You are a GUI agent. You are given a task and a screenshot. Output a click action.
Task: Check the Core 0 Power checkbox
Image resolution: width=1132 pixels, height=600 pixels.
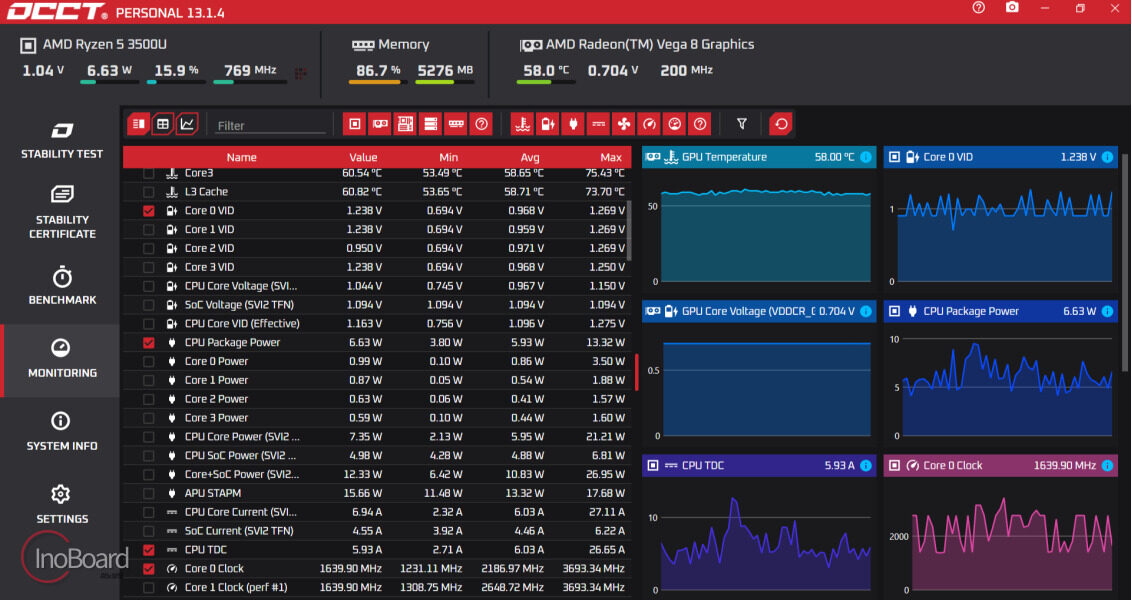(x=149, y=362)
